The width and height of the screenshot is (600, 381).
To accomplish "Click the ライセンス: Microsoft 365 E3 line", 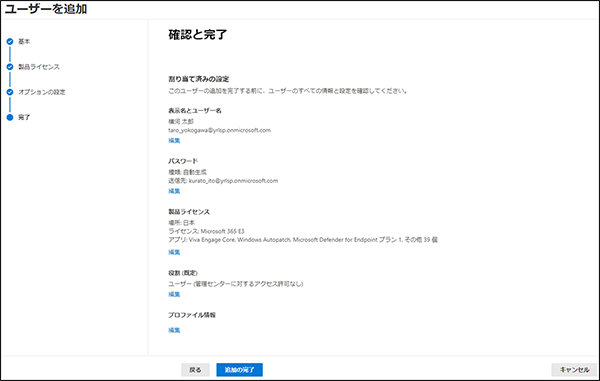I will pyautogui.click(x=206, y=231).
